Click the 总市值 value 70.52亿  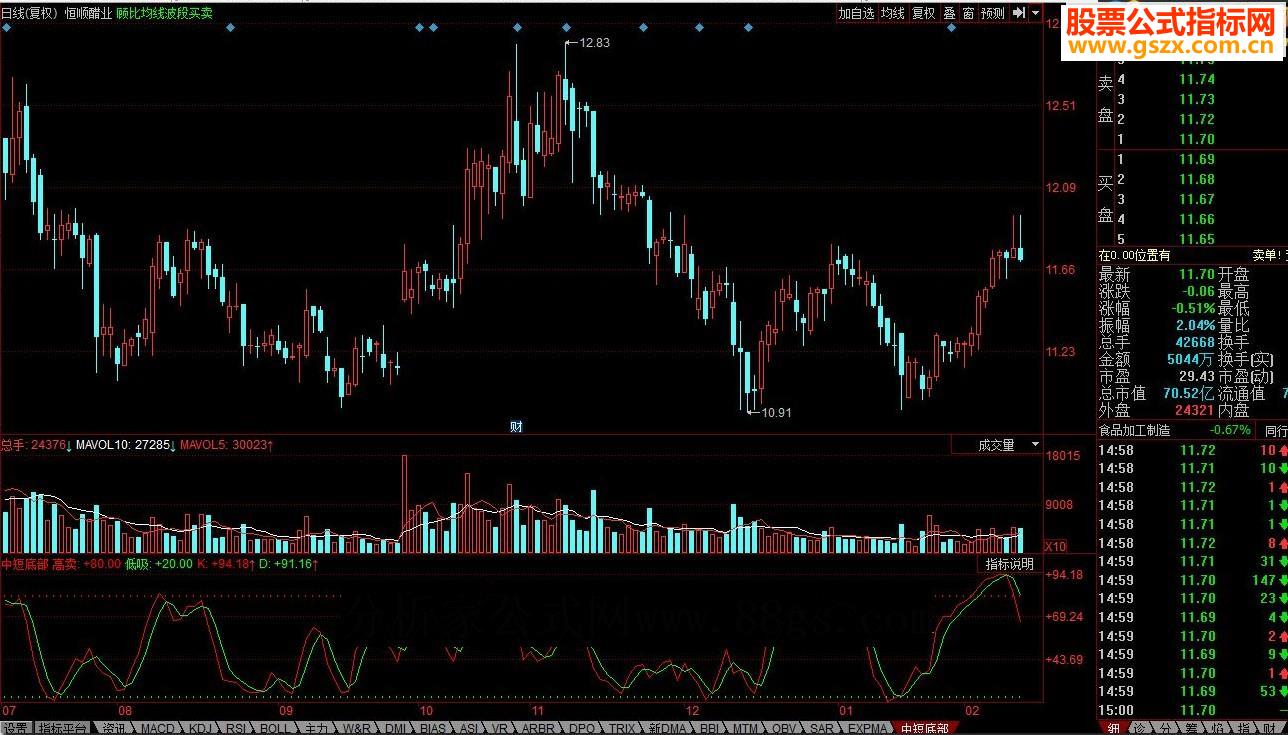1190,393
